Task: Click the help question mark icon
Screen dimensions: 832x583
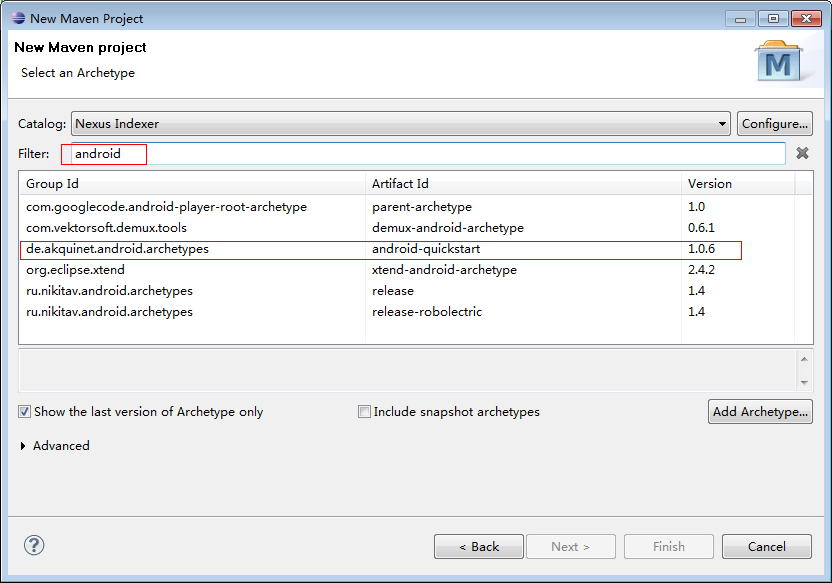Action: (x=34, y=546)
